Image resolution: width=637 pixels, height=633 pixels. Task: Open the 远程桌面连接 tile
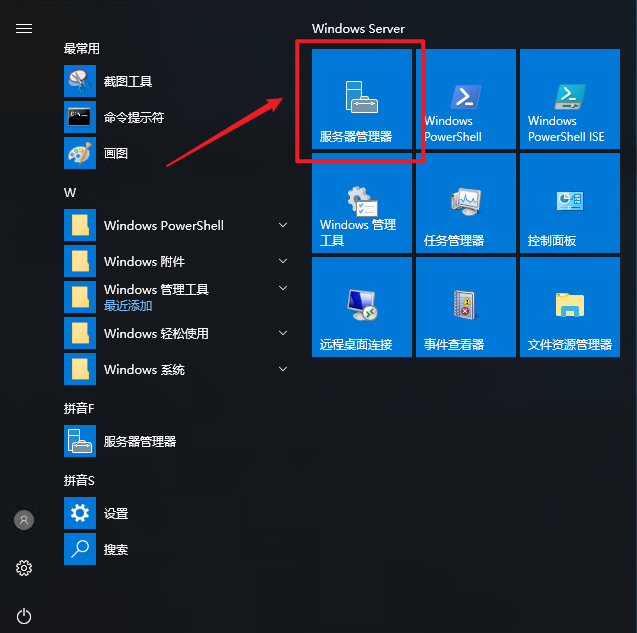(362, 307)
